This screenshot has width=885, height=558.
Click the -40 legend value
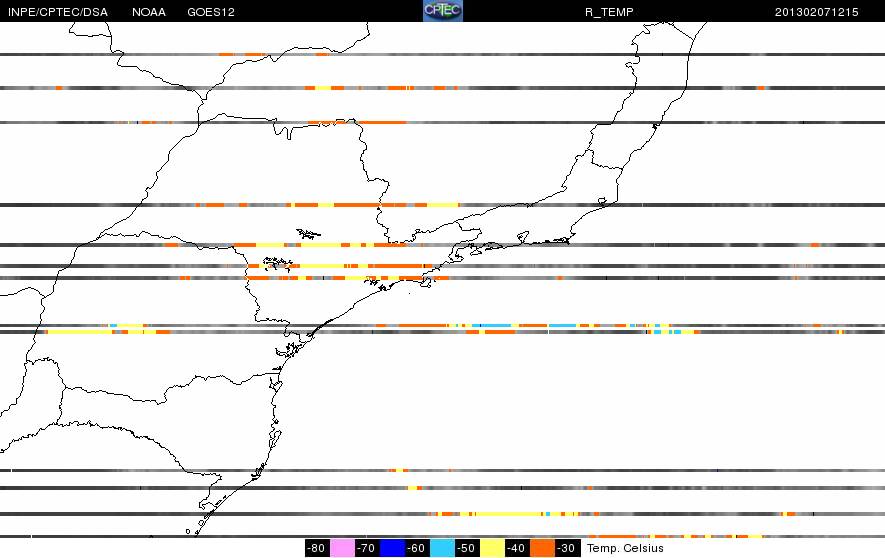(516, 548)
